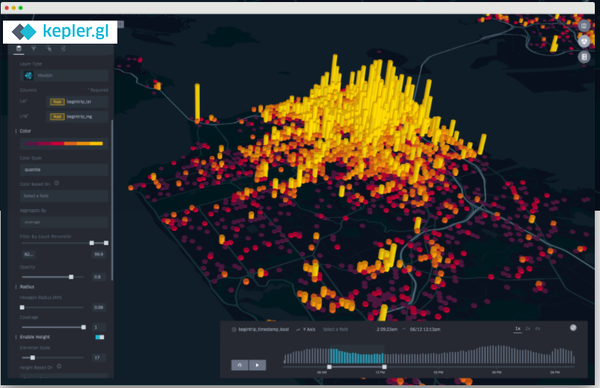The height and width of the screenshot is (388, 600).
Task: Open the Hexbin layer type selector
Action: [64, 75]
